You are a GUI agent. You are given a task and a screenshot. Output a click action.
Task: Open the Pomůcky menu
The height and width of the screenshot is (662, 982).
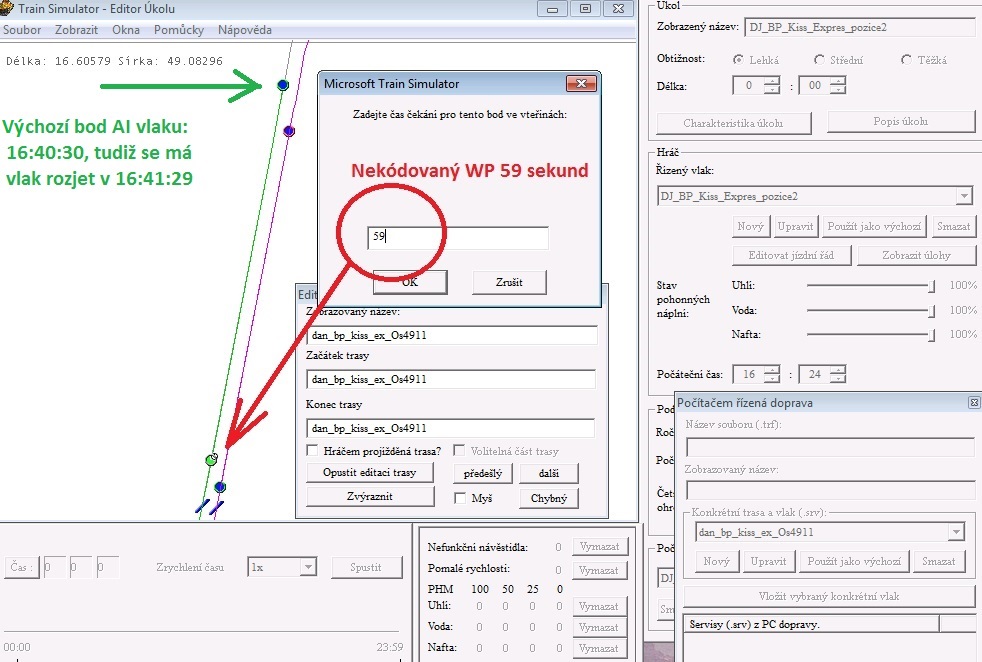[x=178, y=30]
